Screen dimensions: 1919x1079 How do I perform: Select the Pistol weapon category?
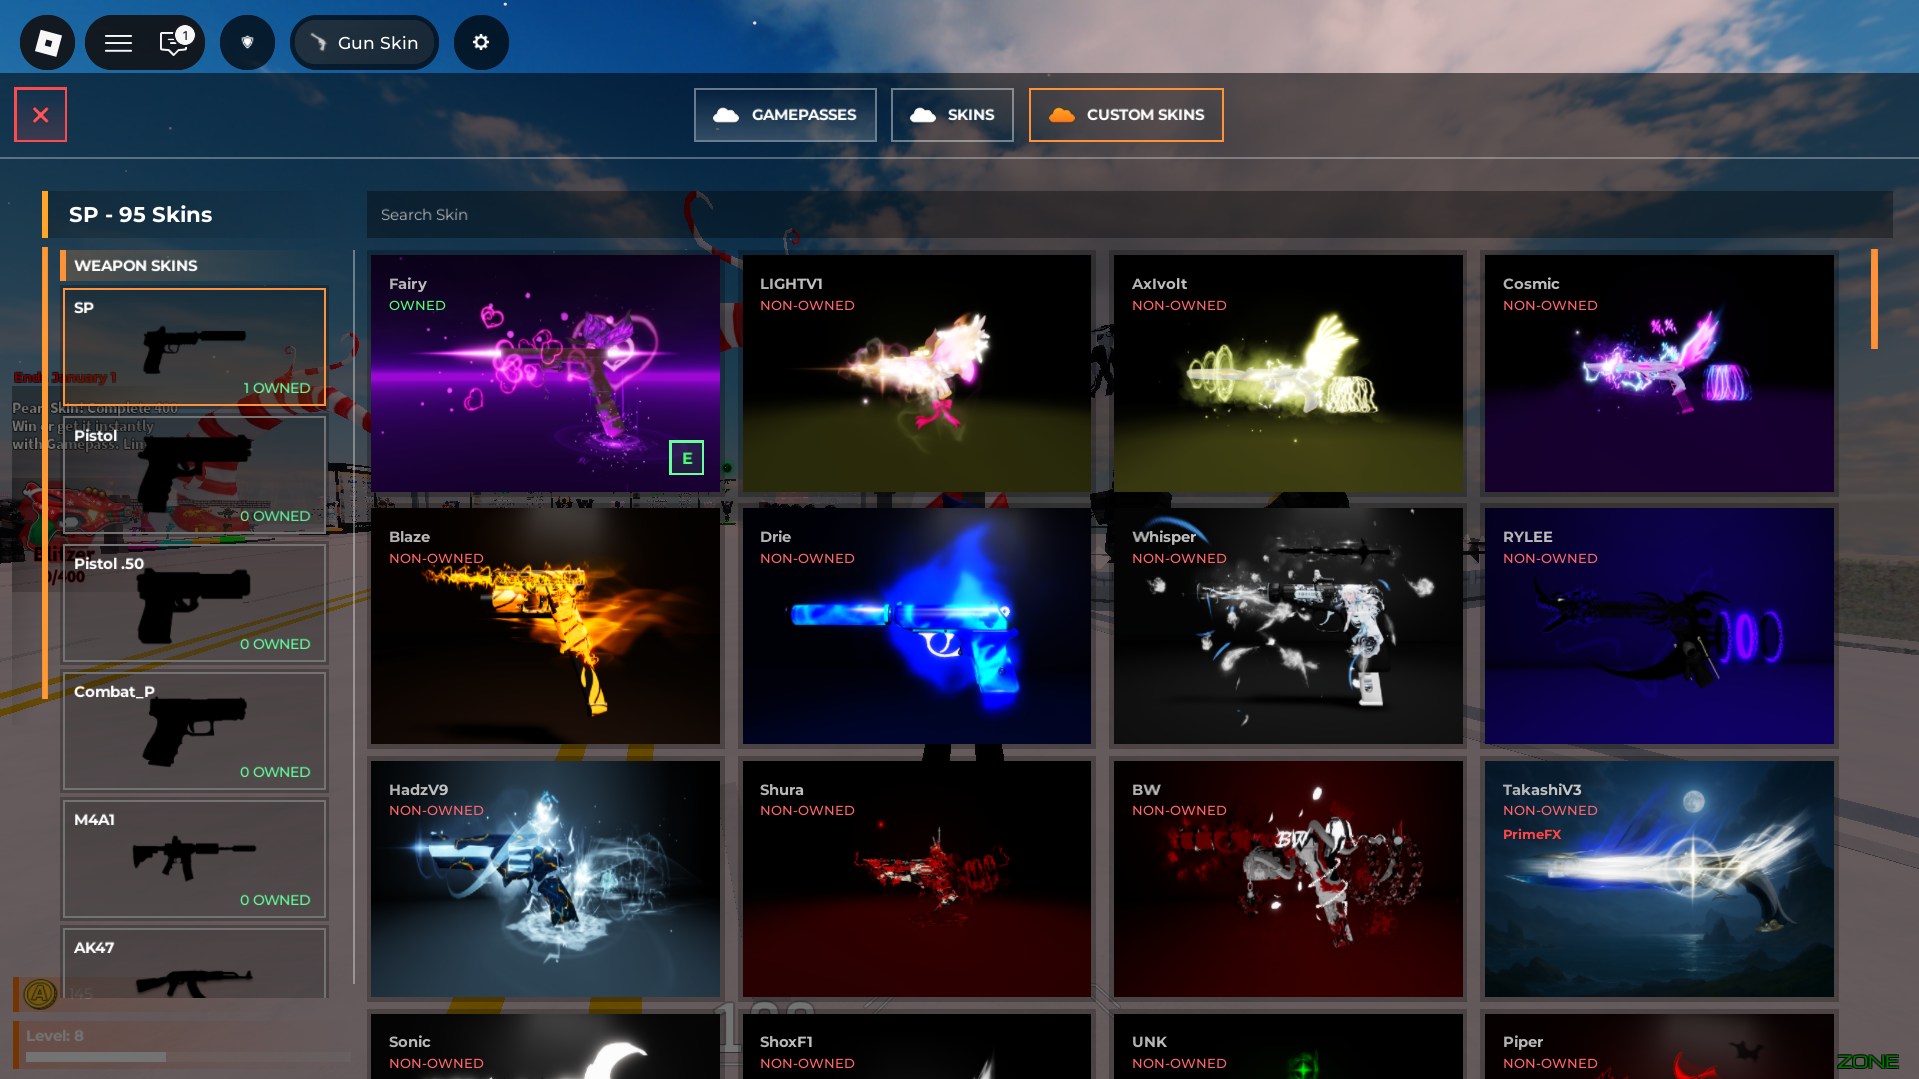[194, 475]
